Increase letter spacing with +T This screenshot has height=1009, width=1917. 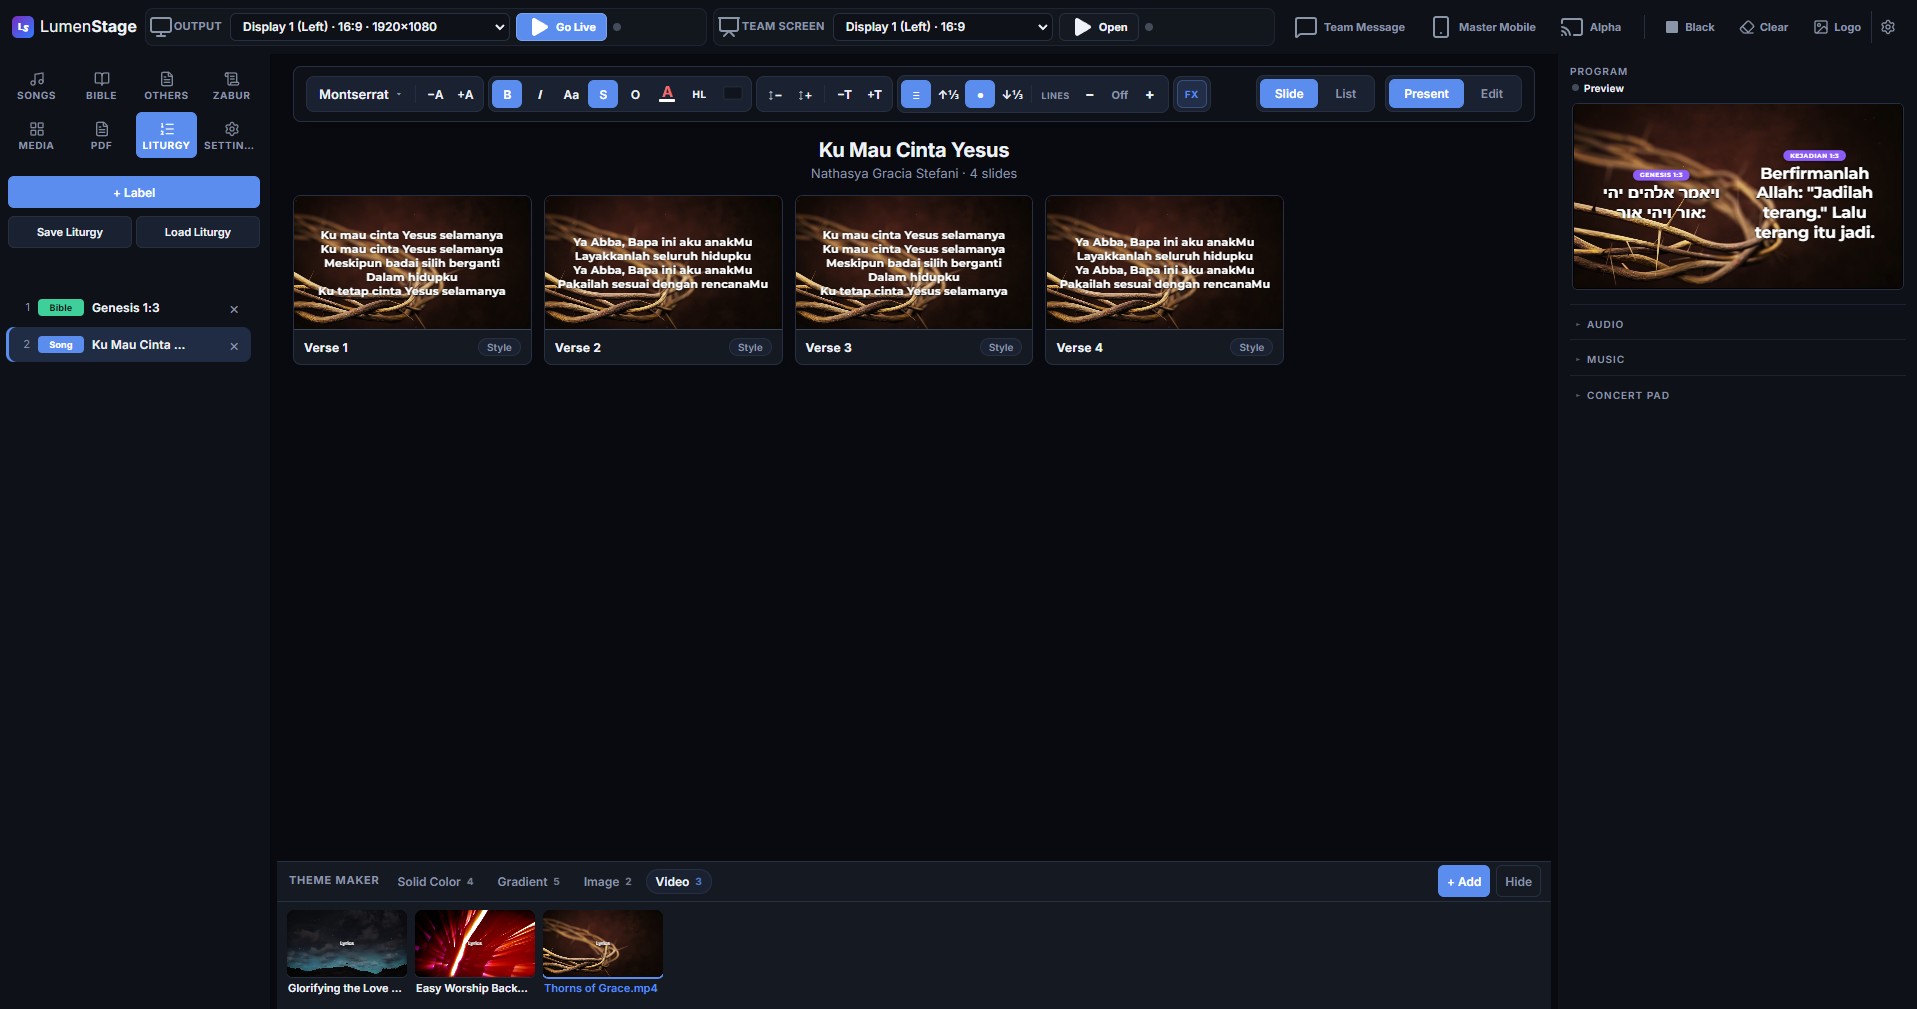point(874,95)
